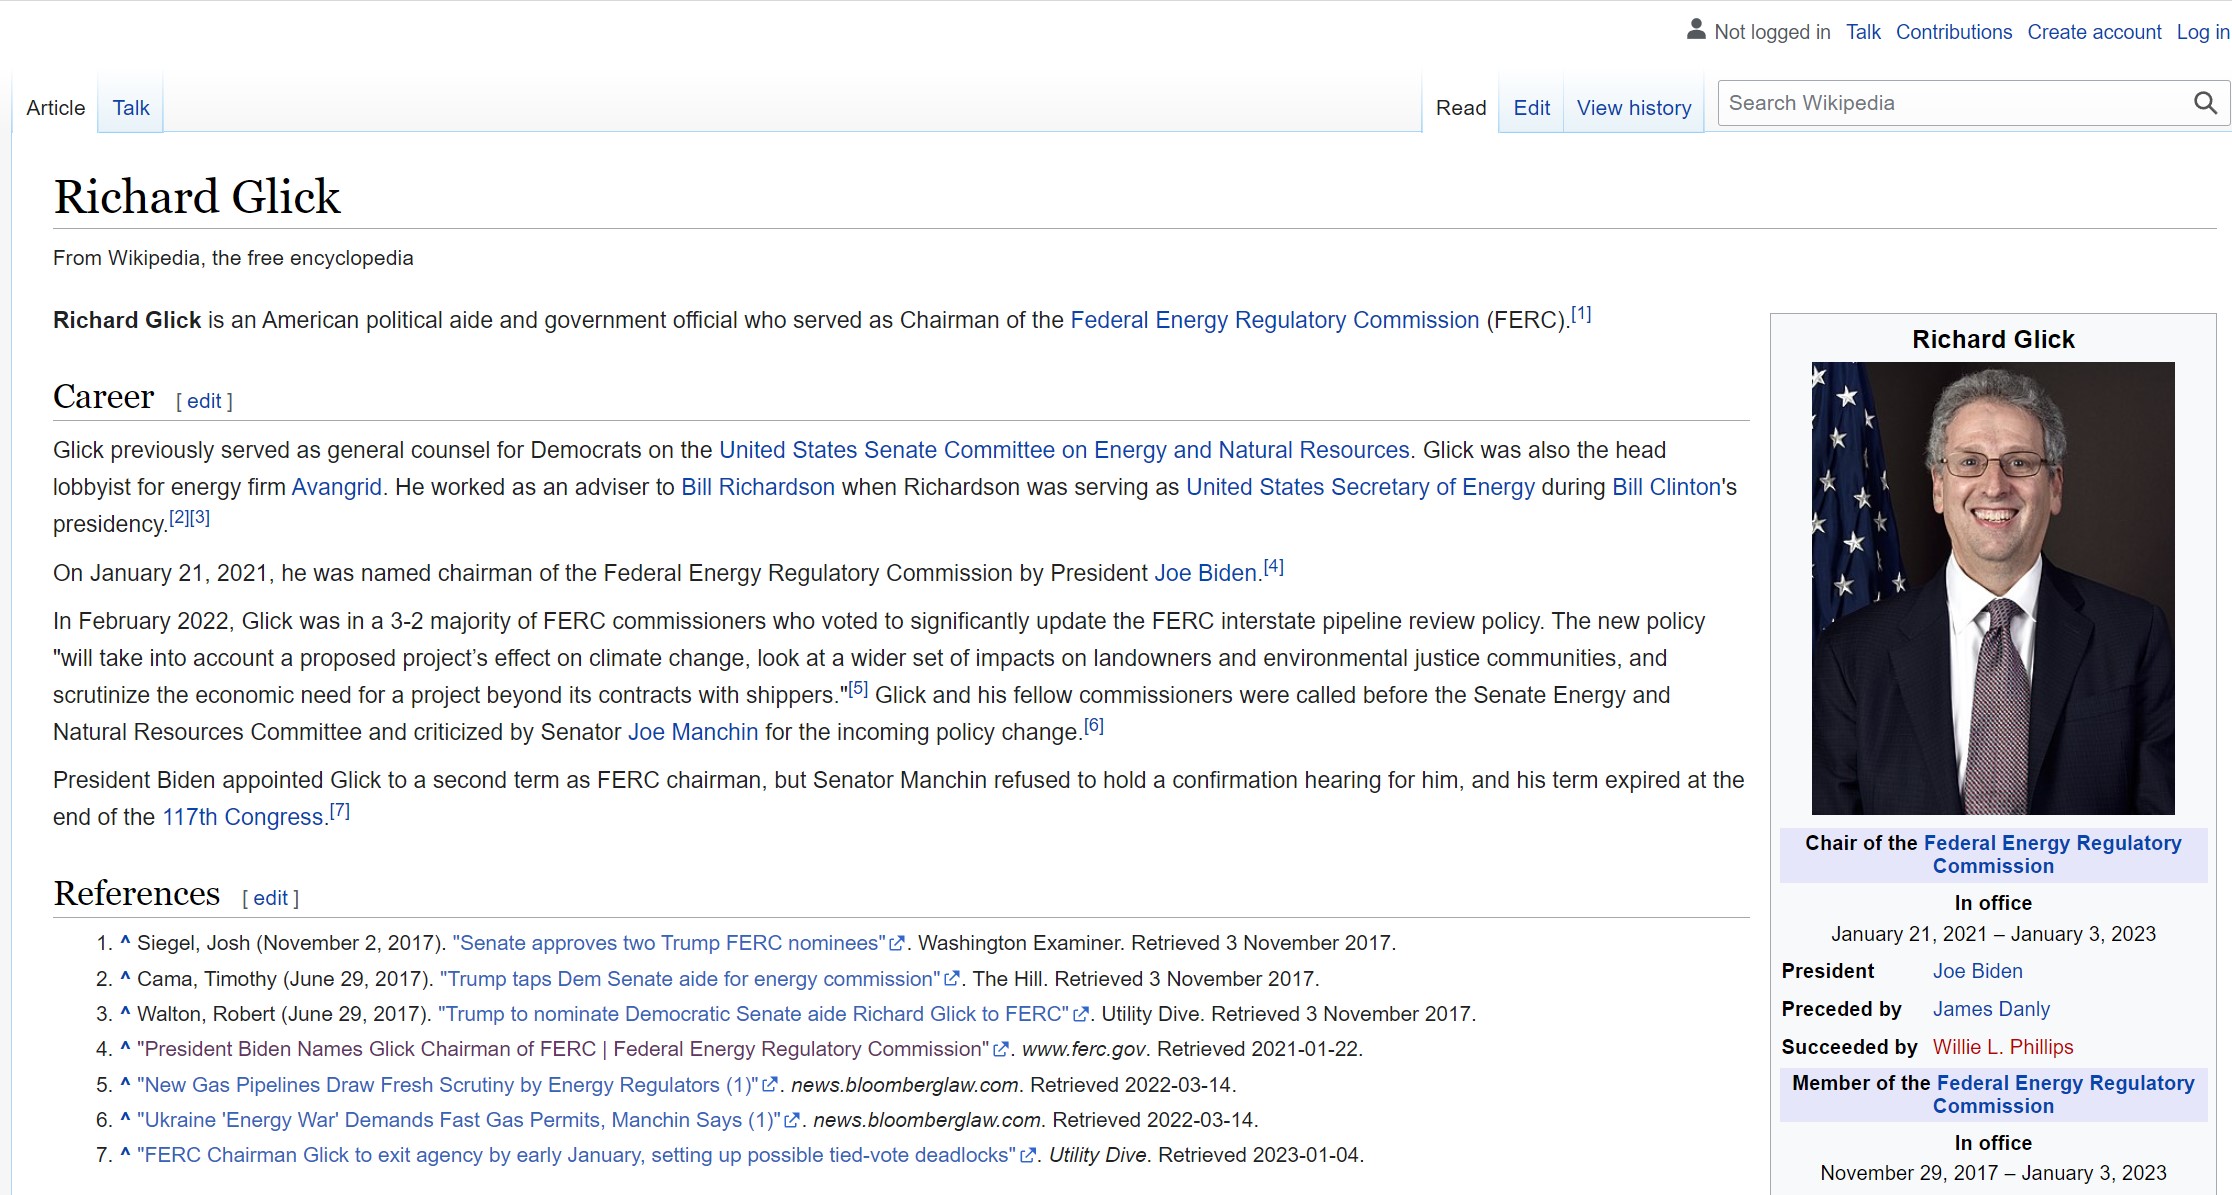The height and width of the screenshot is (1195, 2232).
Task: Click citation [3] after presidency
Action: click(200, 518)
